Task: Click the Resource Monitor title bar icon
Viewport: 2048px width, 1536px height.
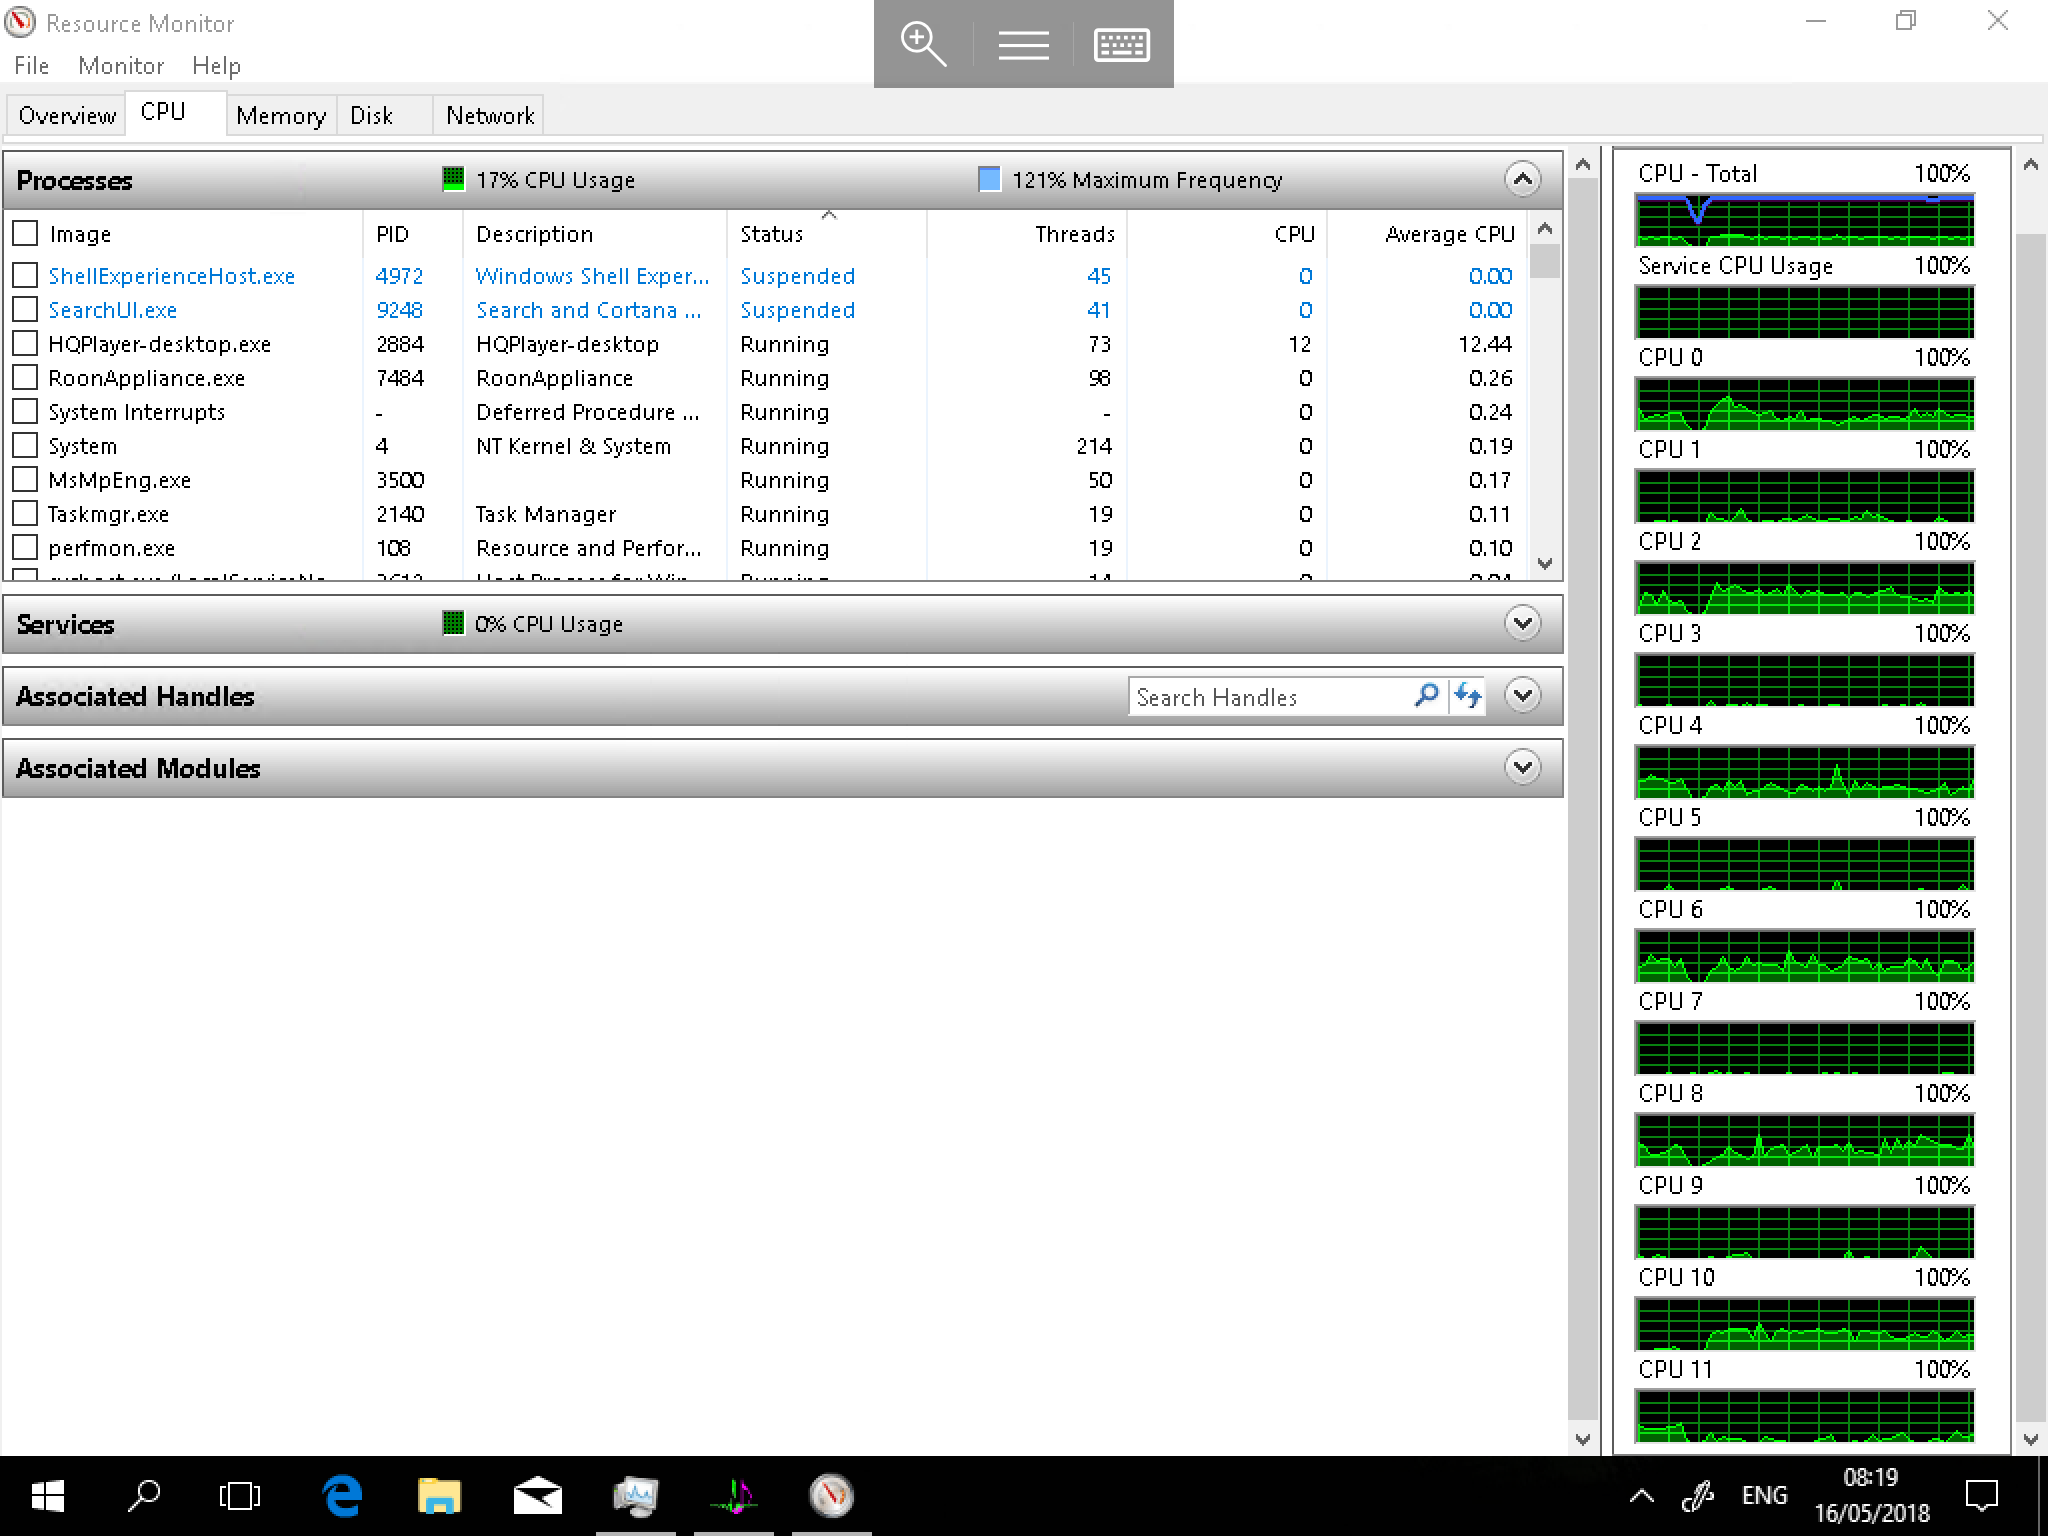Action: click(x=20, y=22)
